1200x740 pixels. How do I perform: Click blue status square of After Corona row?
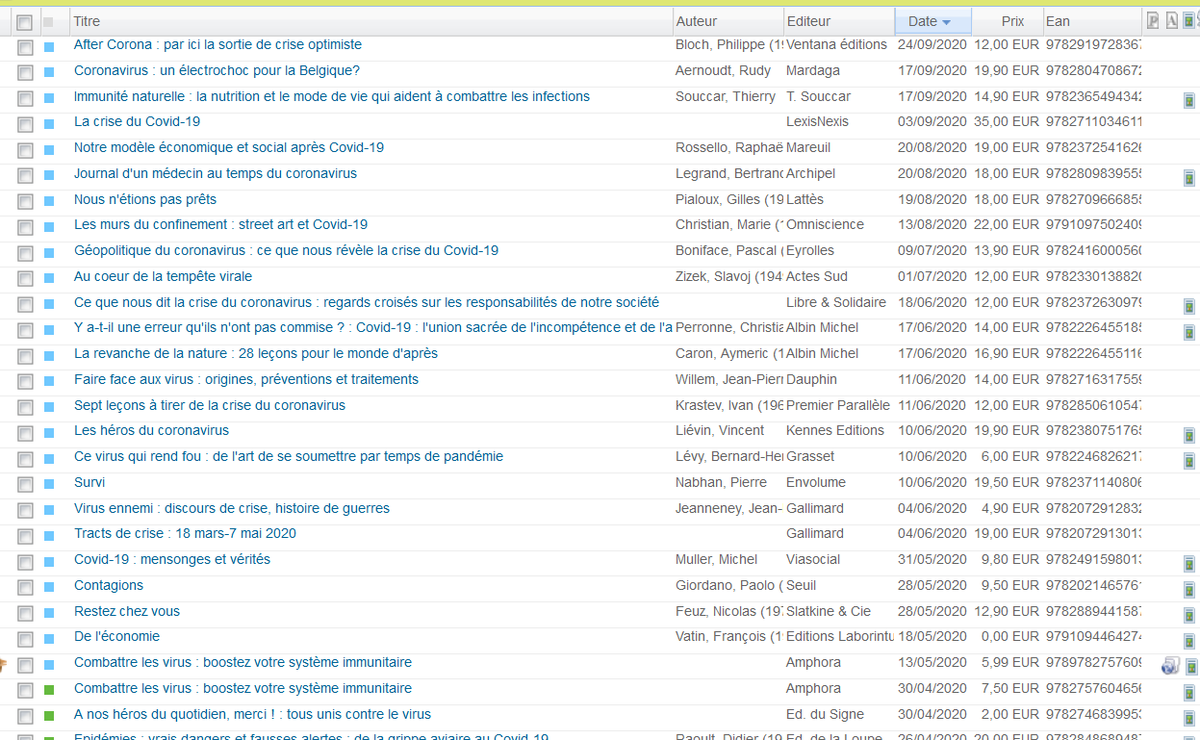[49, 47]
